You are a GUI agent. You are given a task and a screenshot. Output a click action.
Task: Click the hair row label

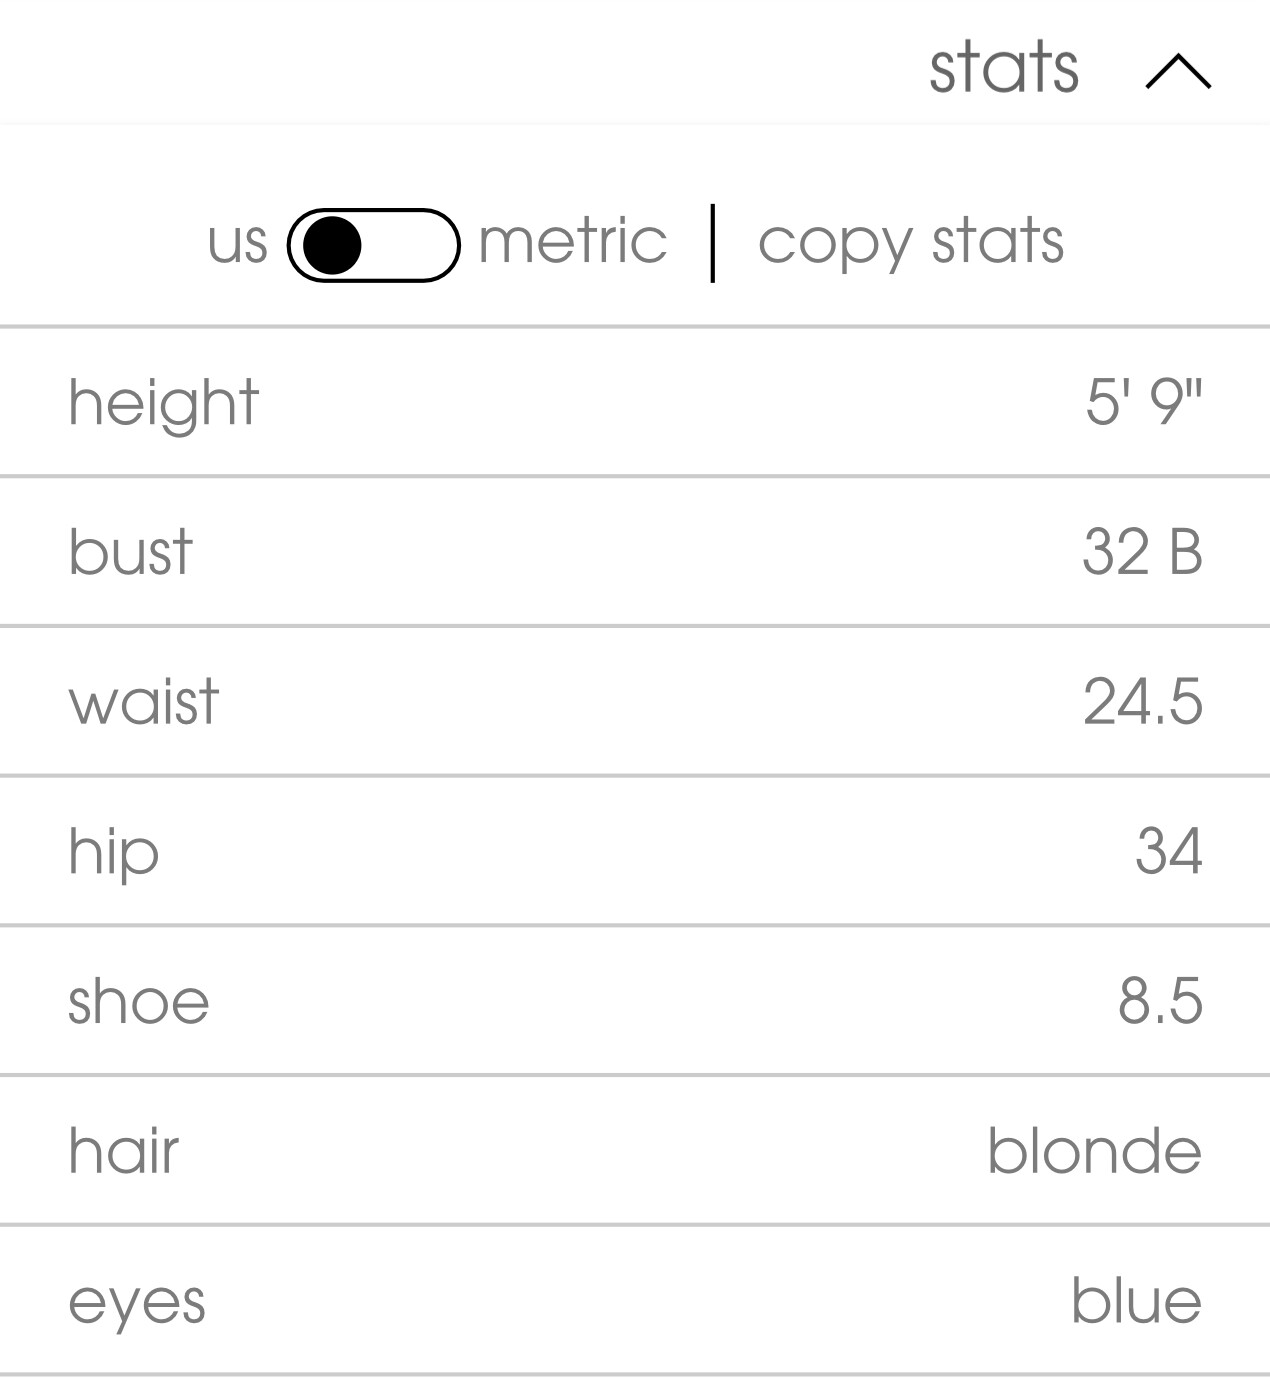click(x=123, y=1151)
